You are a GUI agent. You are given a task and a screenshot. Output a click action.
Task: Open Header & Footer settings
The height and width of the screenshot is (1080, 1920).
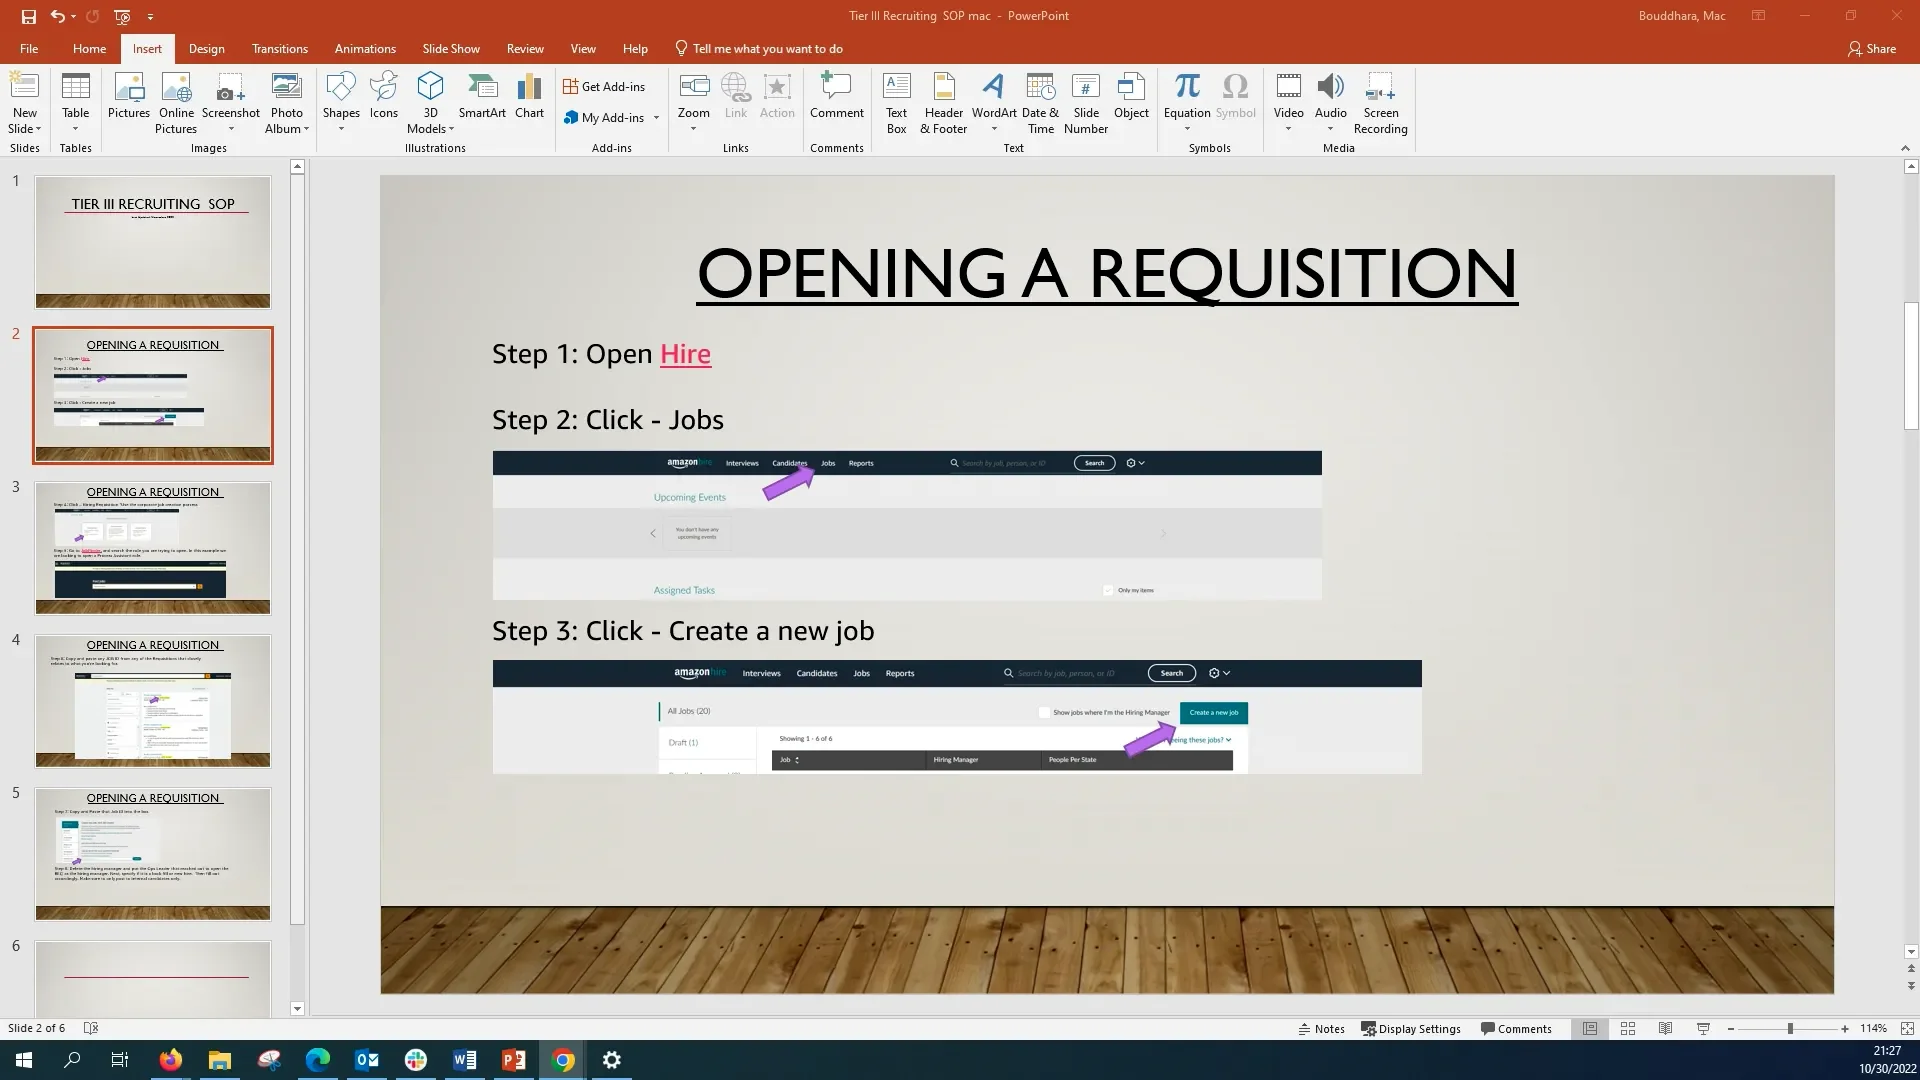tap(942, 103)
